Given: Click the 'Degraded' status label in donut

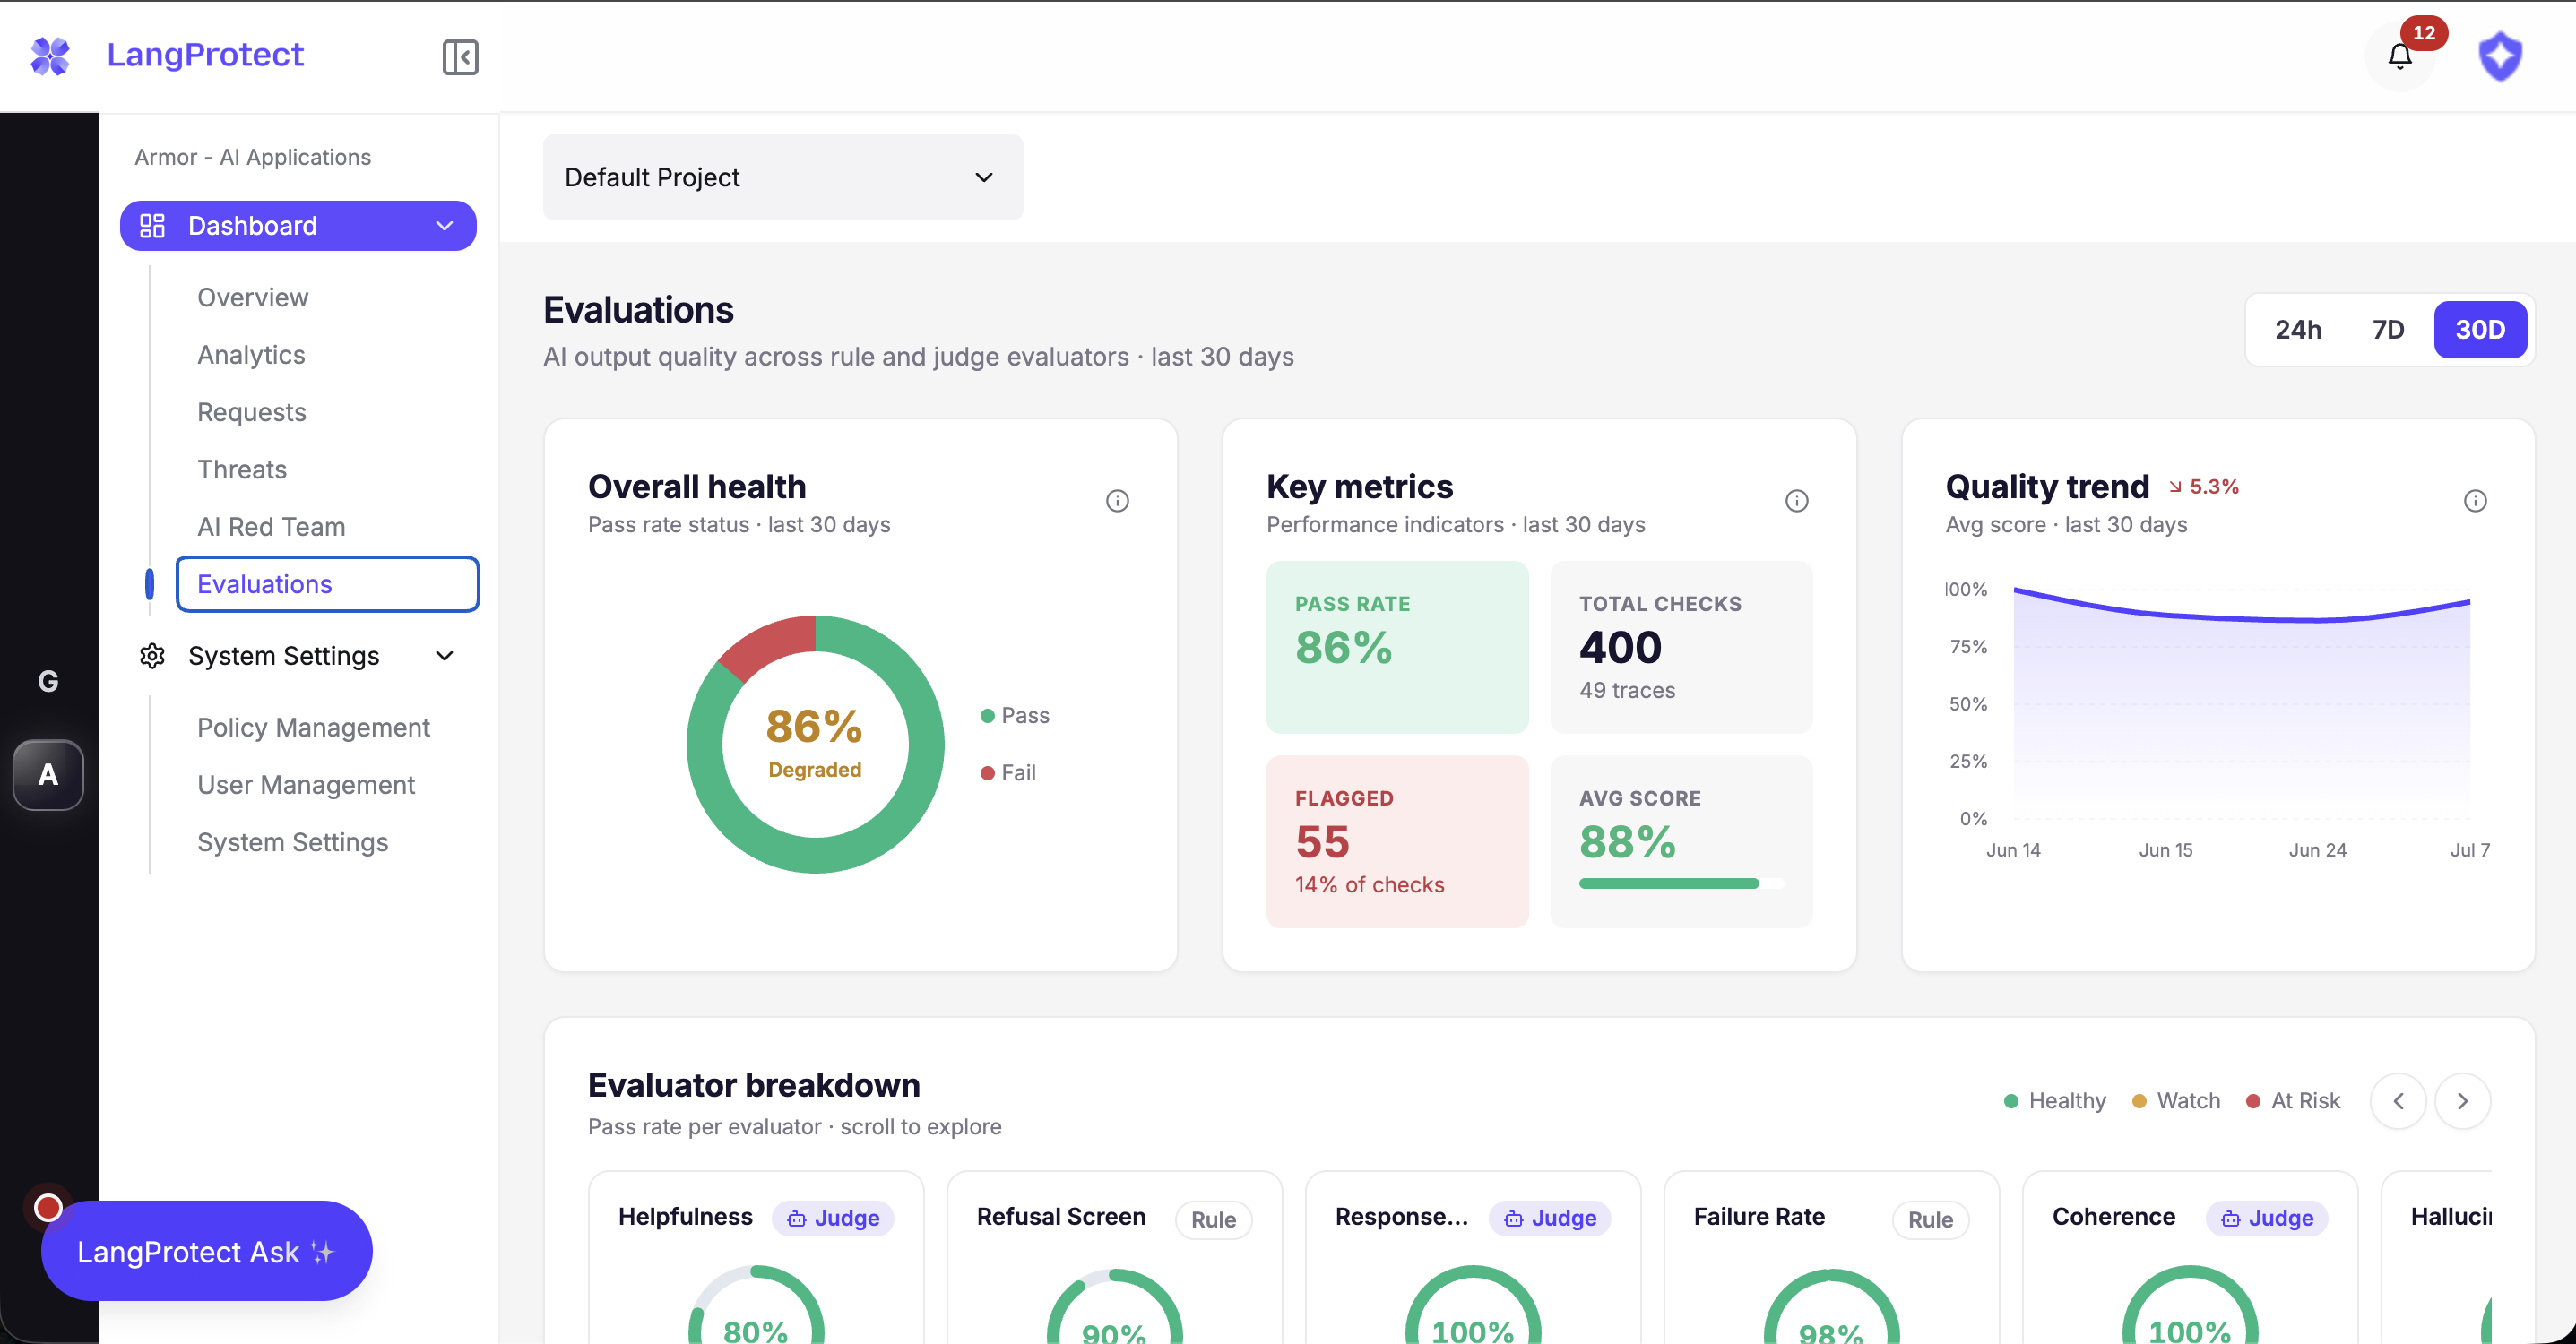Looking at the screenshot, I should point(814,770).
